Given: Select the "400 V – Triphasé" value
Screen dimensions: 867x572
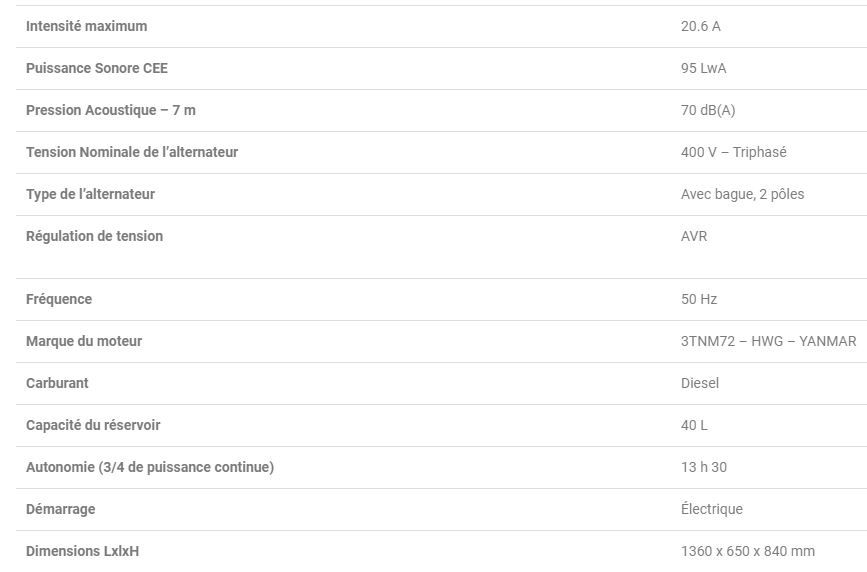Looking at the screenshot, I should pos(733,152).
